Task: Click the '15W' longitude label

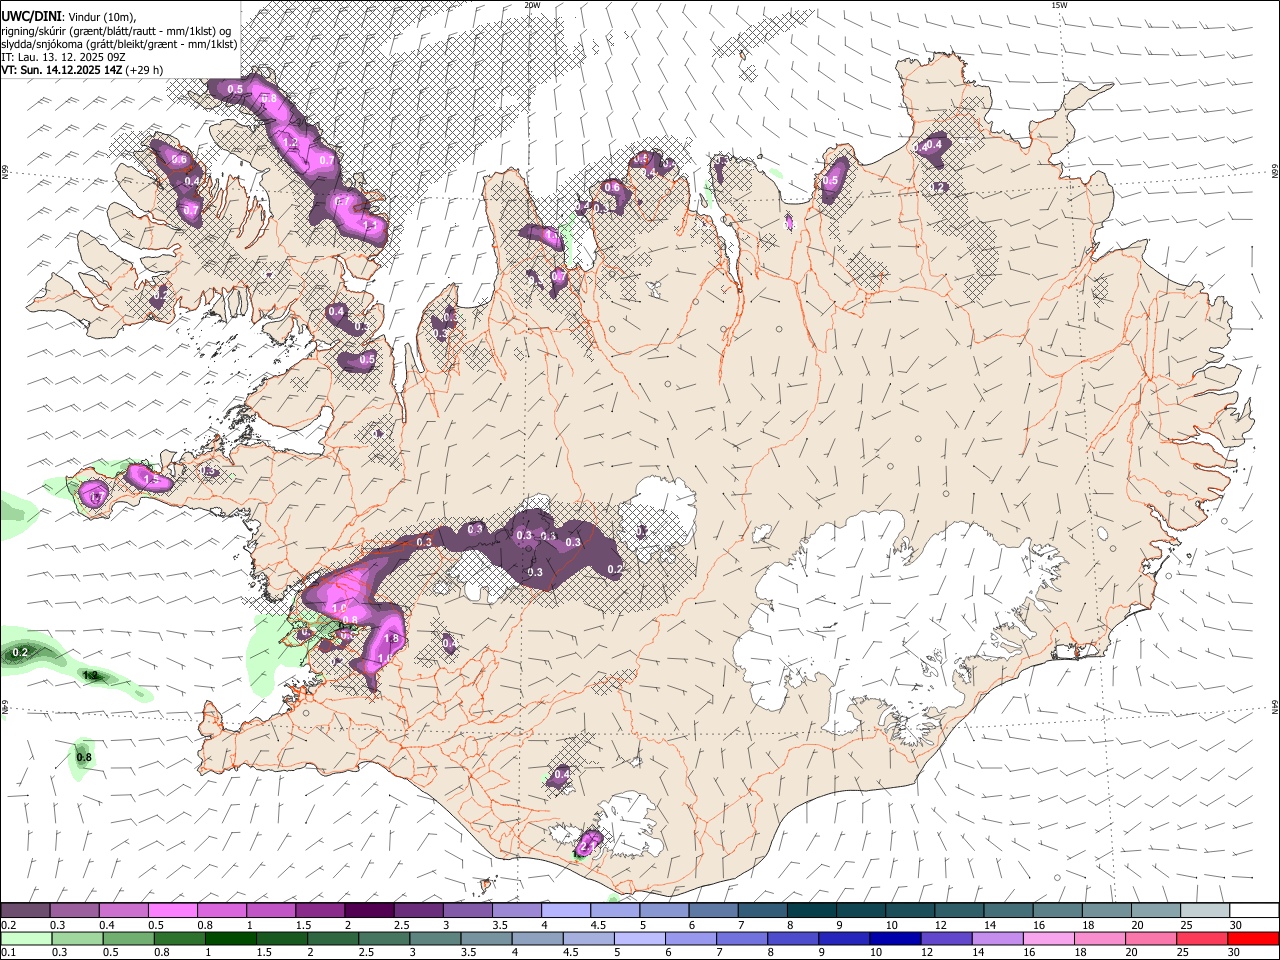Action: [x=1059, y=5]
